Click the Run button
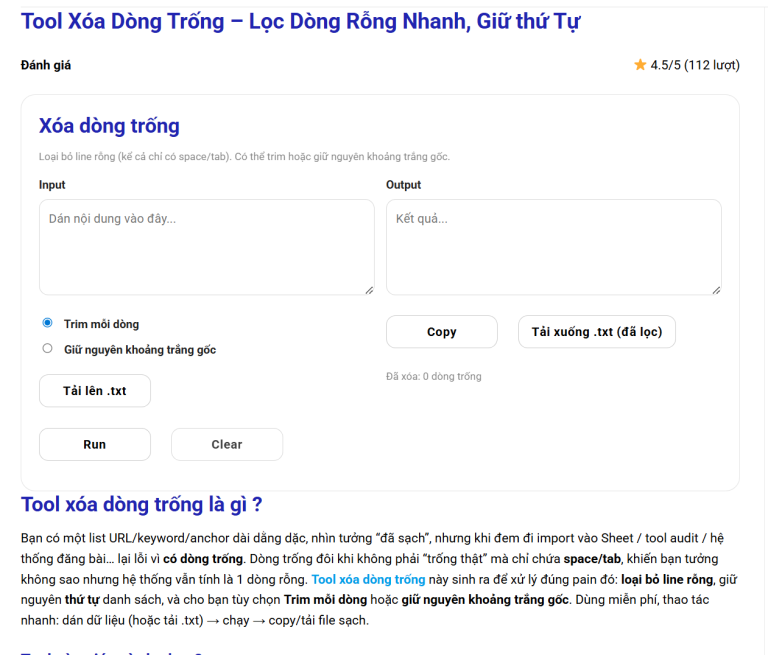 tap(95, 444)
